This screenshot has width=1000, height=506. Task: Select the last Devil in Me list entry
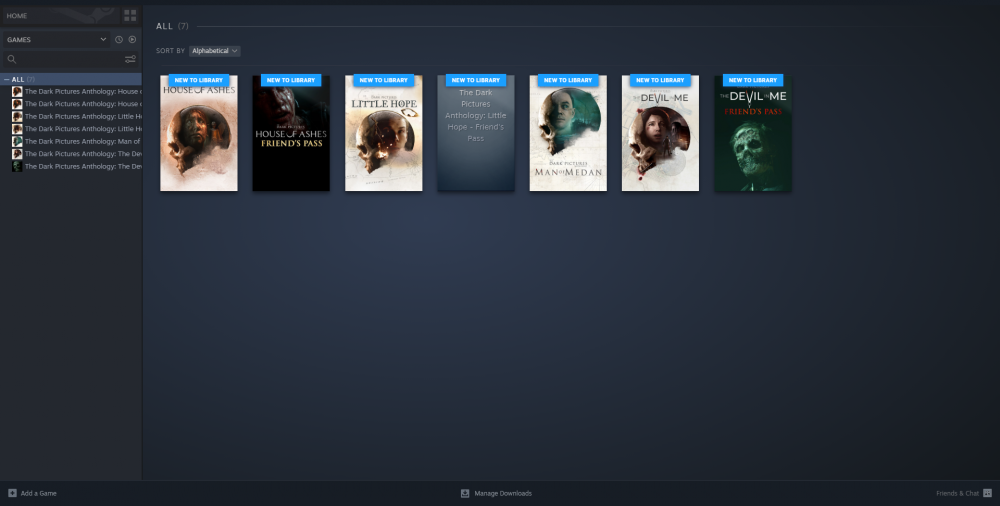tap(80, 166)
